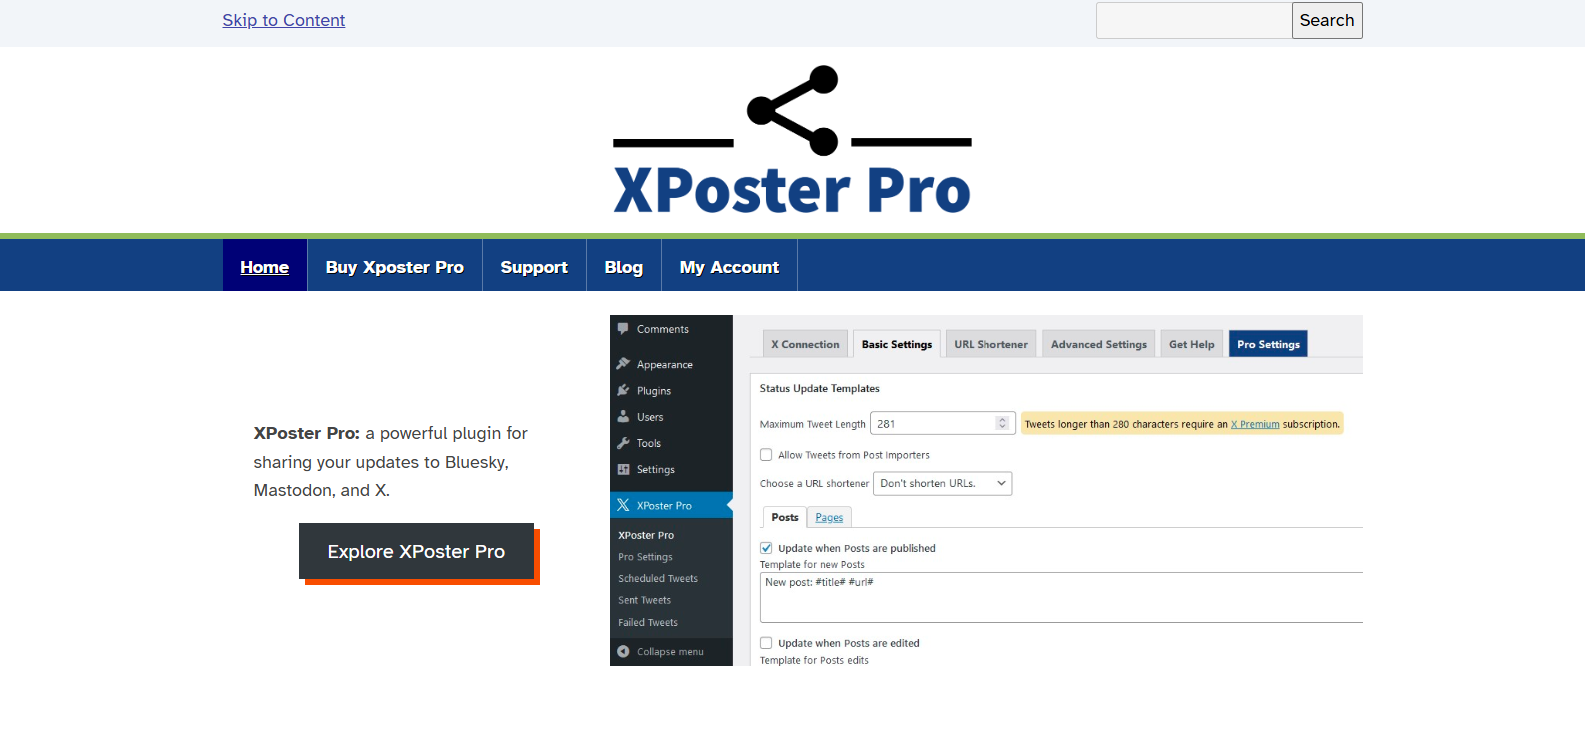Open the Advanced Settings tab
1585x733 pixels.
[1099, 344]
